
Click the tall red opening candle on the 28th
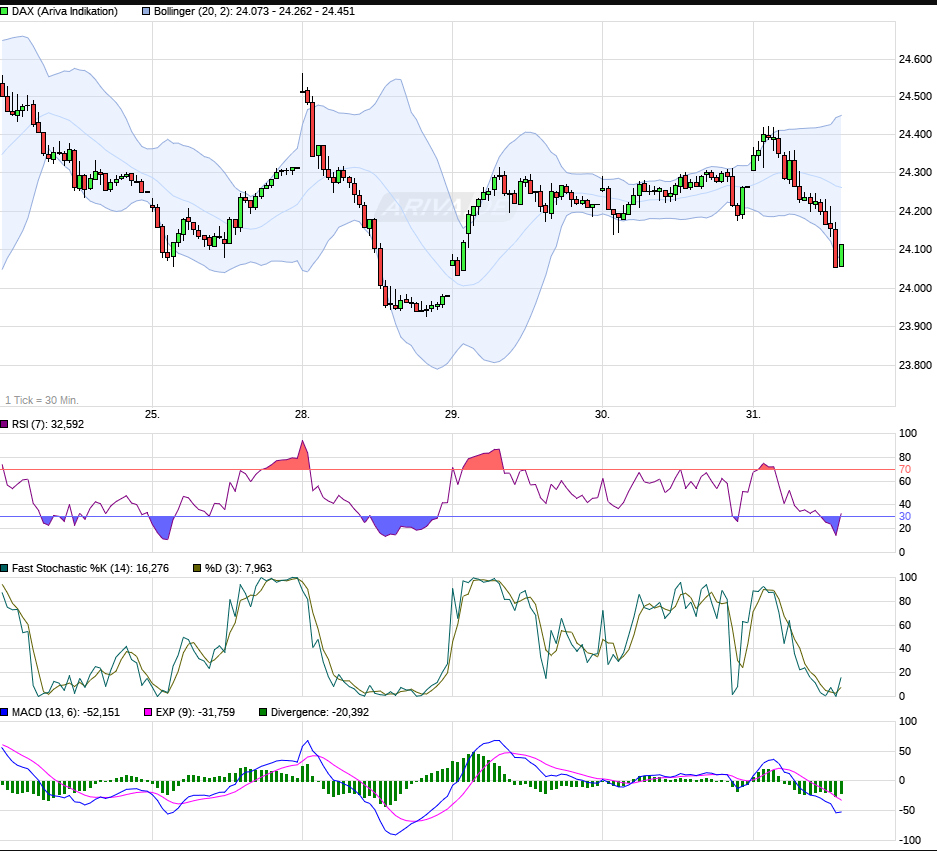pos(313,129)
